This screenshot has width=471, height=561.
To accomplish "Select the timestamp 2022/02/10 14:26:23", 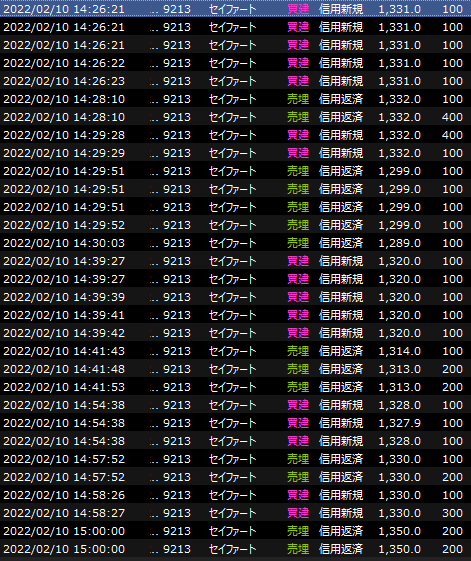I will click(64, 81).
